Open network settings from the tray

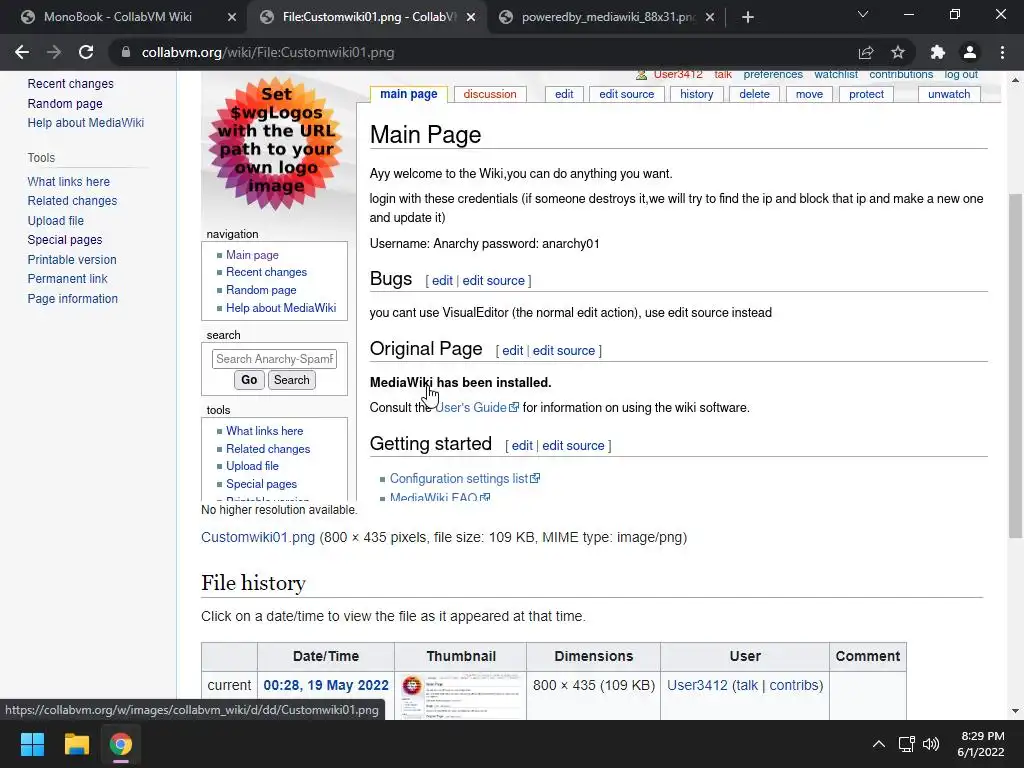[x=906, y=744]
